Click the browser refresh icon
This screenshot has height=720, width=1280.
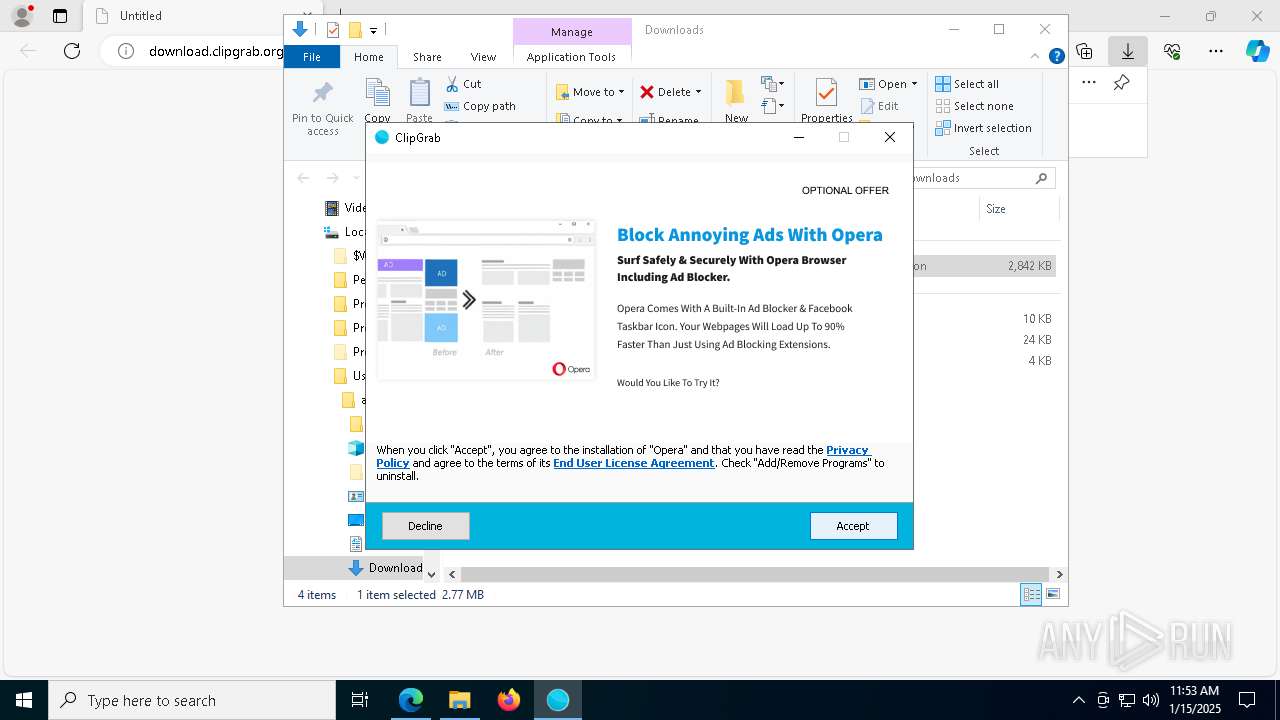pyautogui.click(x=72, y=51)
